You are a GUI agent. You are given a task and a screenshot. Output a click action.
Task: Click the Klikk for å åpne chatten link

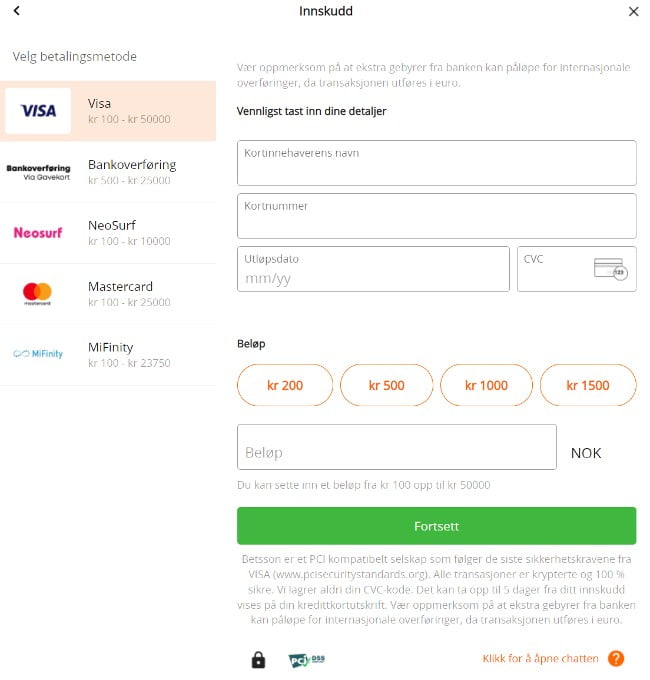540,659
